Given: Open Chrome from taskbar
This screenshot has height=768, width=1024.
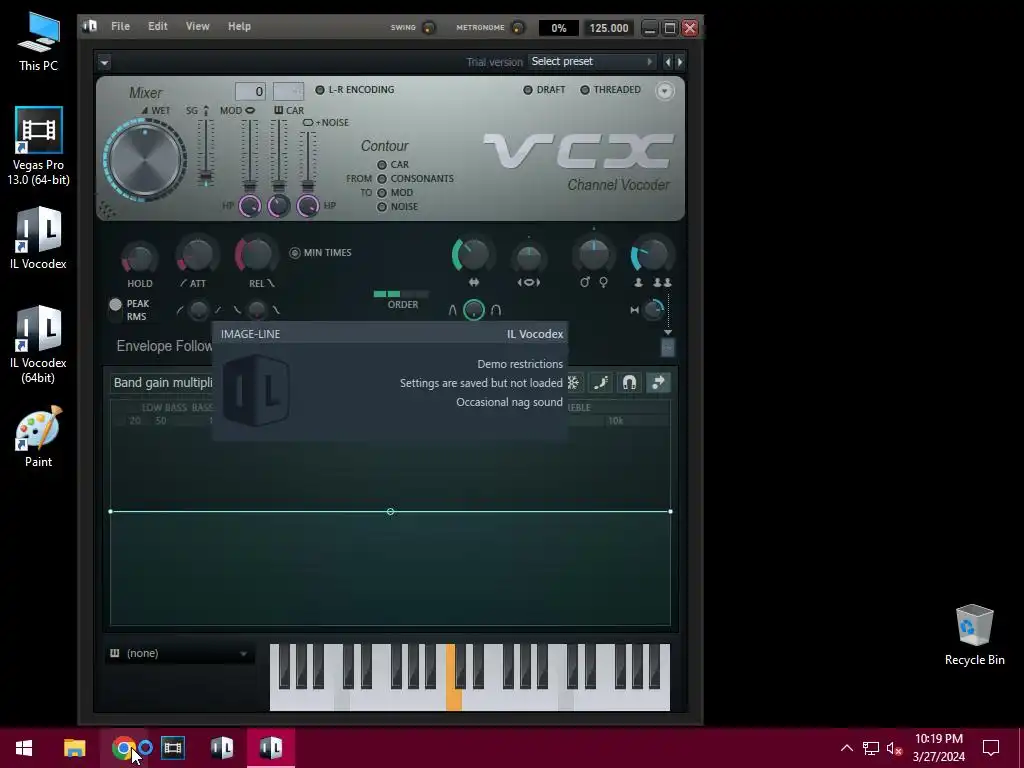Looking at the screenshot, I should (123, 748).
